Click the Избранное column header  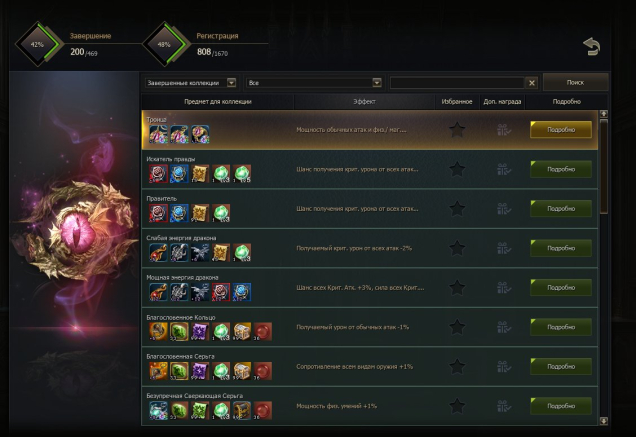pyautogui.click(x=457, y=101)
